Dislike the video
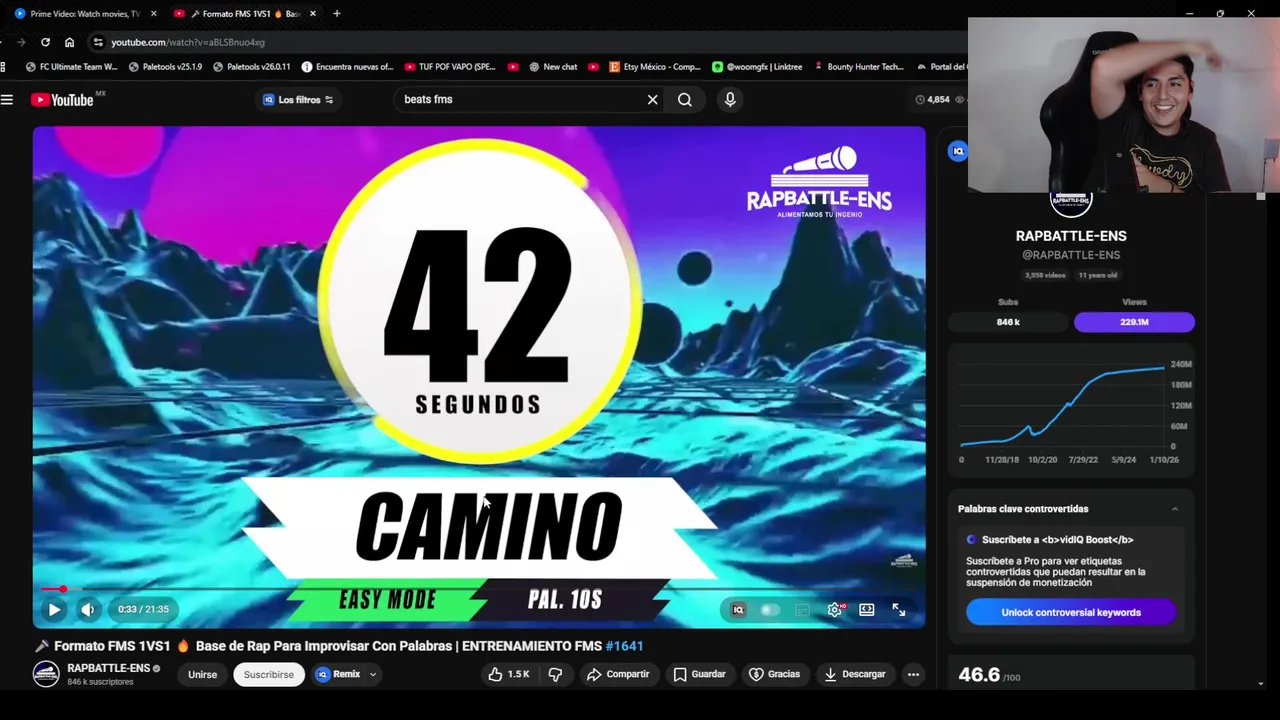The width and height of the screenshot is (1280, 720). (x=555, y=674)
